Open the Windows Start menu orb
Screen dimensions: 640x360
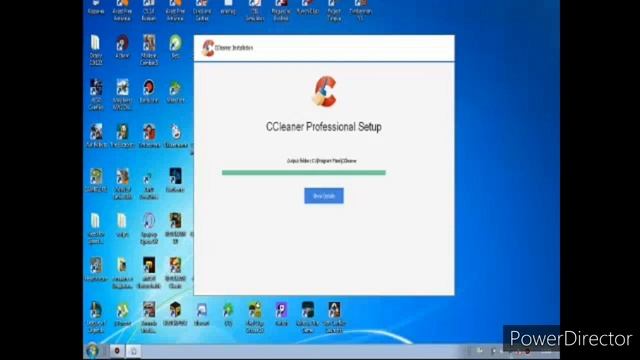[x=92, y=351]
